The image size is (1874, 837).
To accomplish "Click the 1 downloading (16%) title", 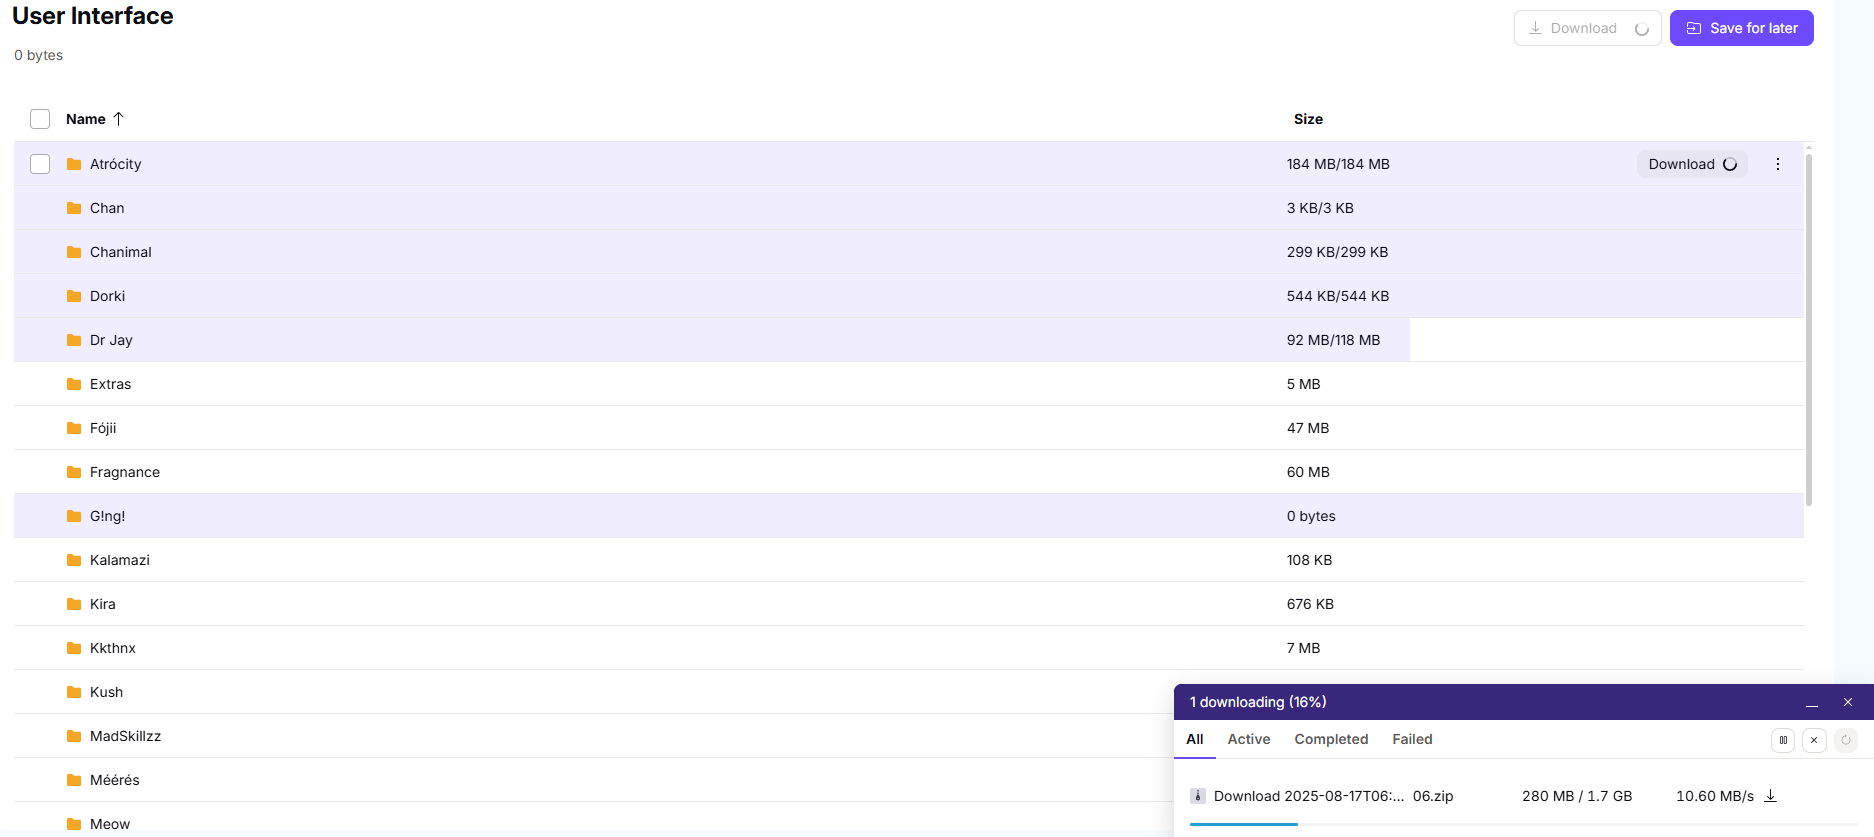I will point(1258,702).
